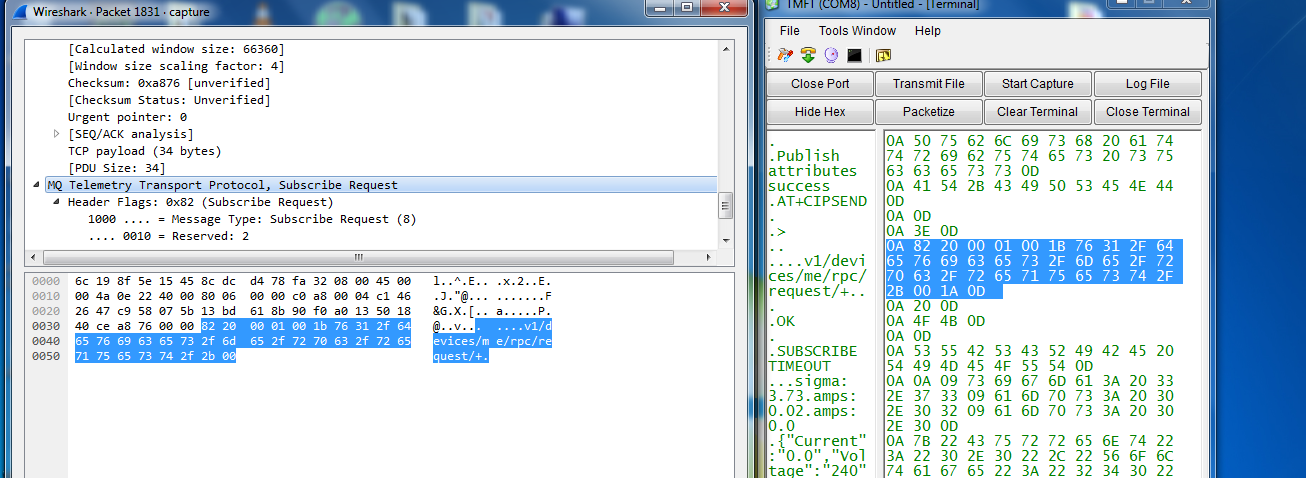Click the Close Port button
1306x478 pixels.
[x=820, y=84]
